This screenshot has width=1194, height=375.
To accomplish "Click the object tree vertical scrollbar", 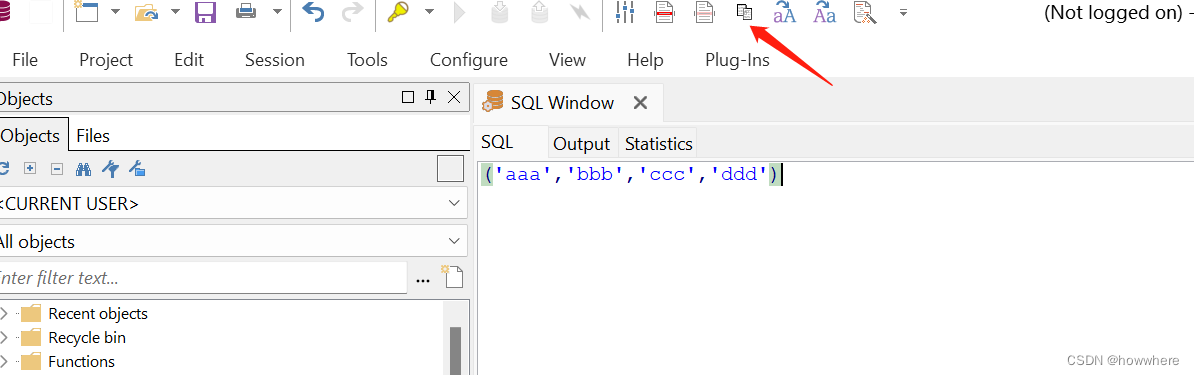I will coord(456,351).
